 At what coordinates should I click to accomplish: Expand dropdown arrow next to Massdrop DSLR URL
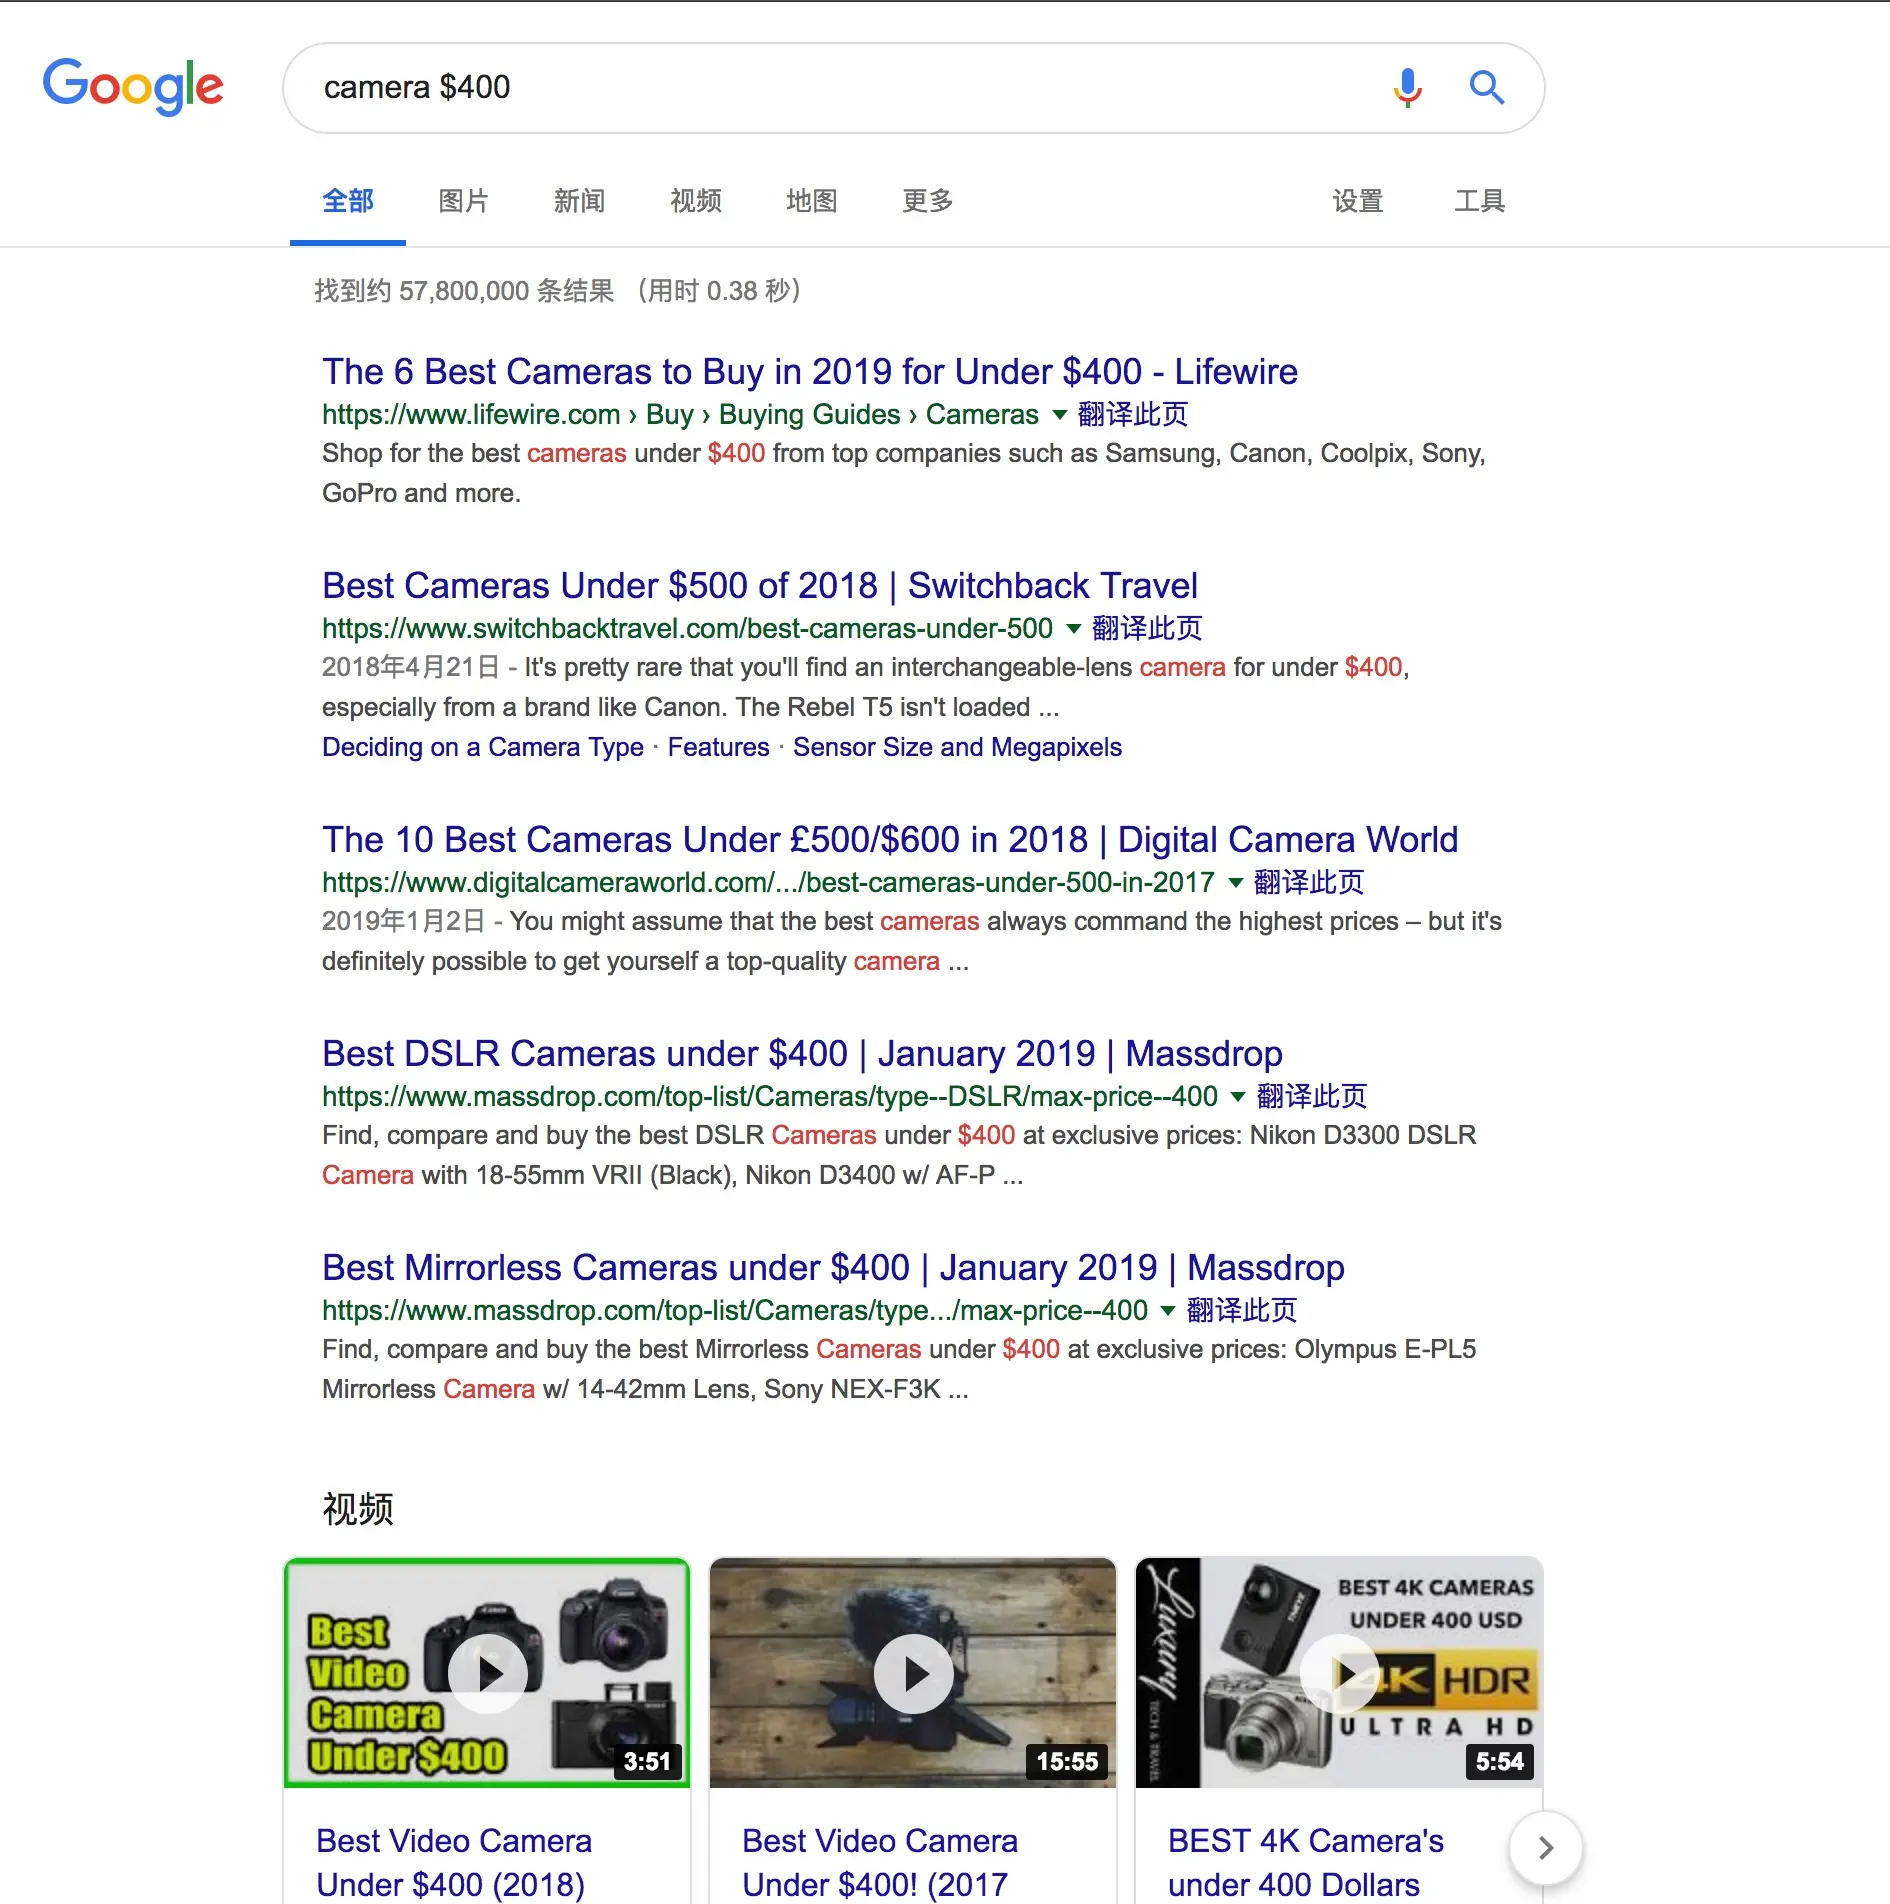[x=1238, y=1097]
